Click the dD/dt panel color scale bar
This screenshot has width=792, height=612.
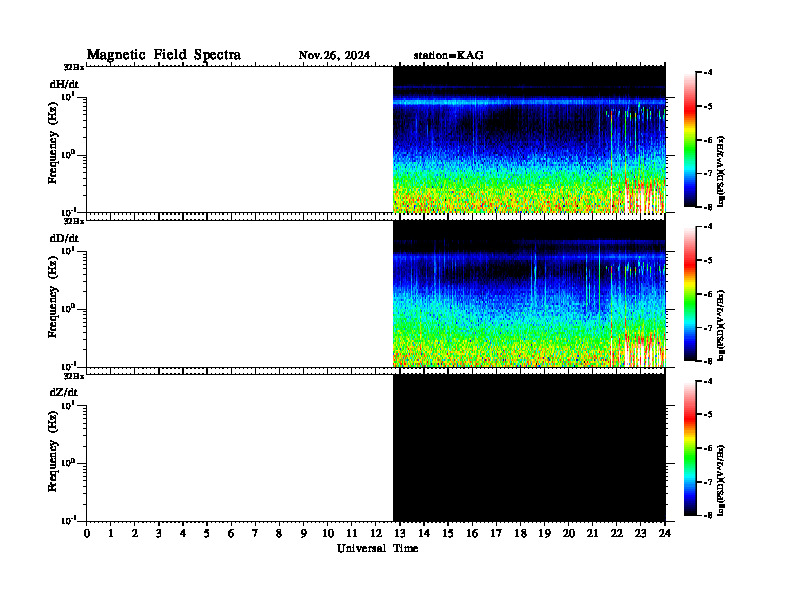(x=690, y=293)
